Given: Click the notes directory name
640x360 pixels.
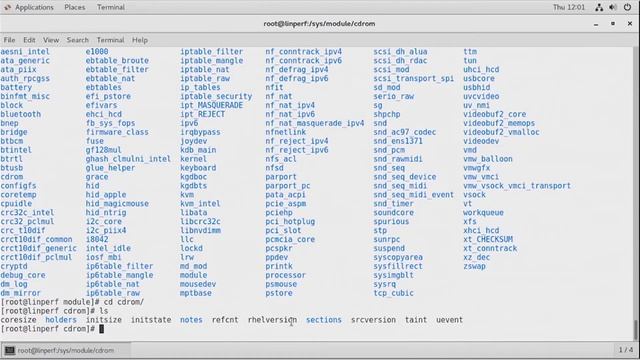Looking at the screenshot, I should pos(191,320).
